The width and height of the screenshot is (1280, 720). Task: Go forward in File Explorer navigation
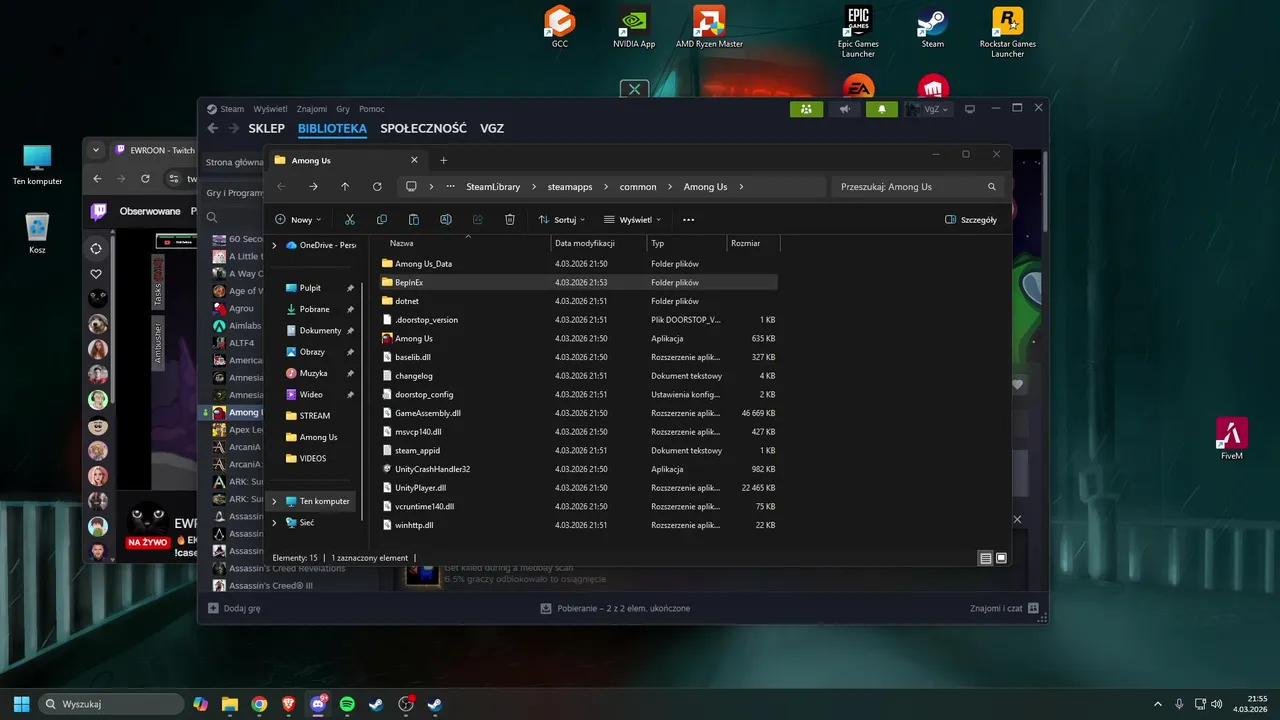[x=313, y=186]
